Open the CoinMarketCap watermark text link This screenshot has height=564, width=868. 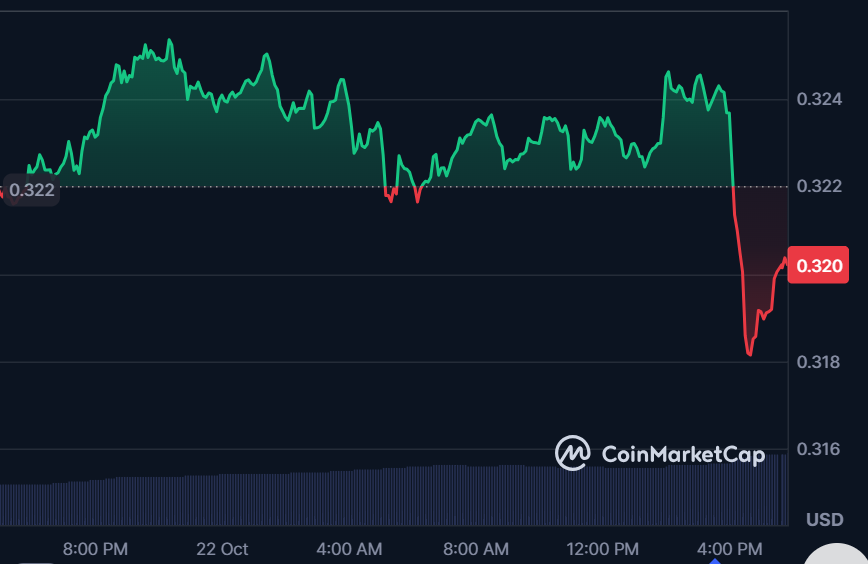683,455
